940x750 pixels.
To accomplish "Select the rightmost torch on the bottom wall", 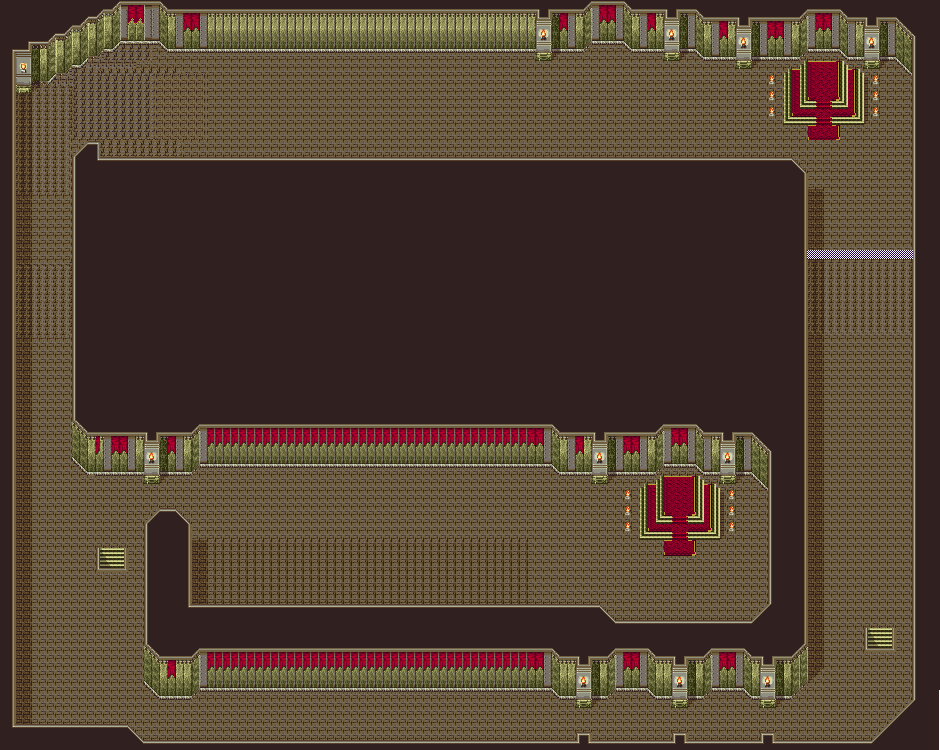I will [767, 681].
